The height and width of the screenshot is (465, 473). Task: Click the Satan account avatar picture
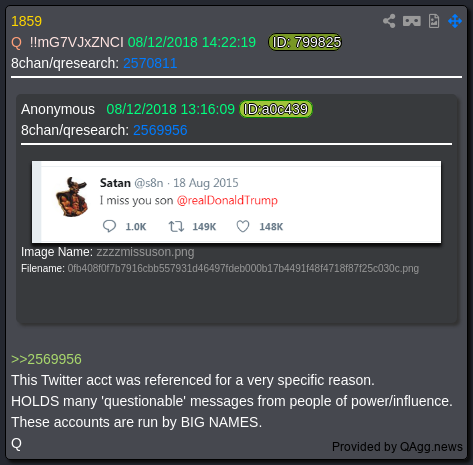coord(72,197)
